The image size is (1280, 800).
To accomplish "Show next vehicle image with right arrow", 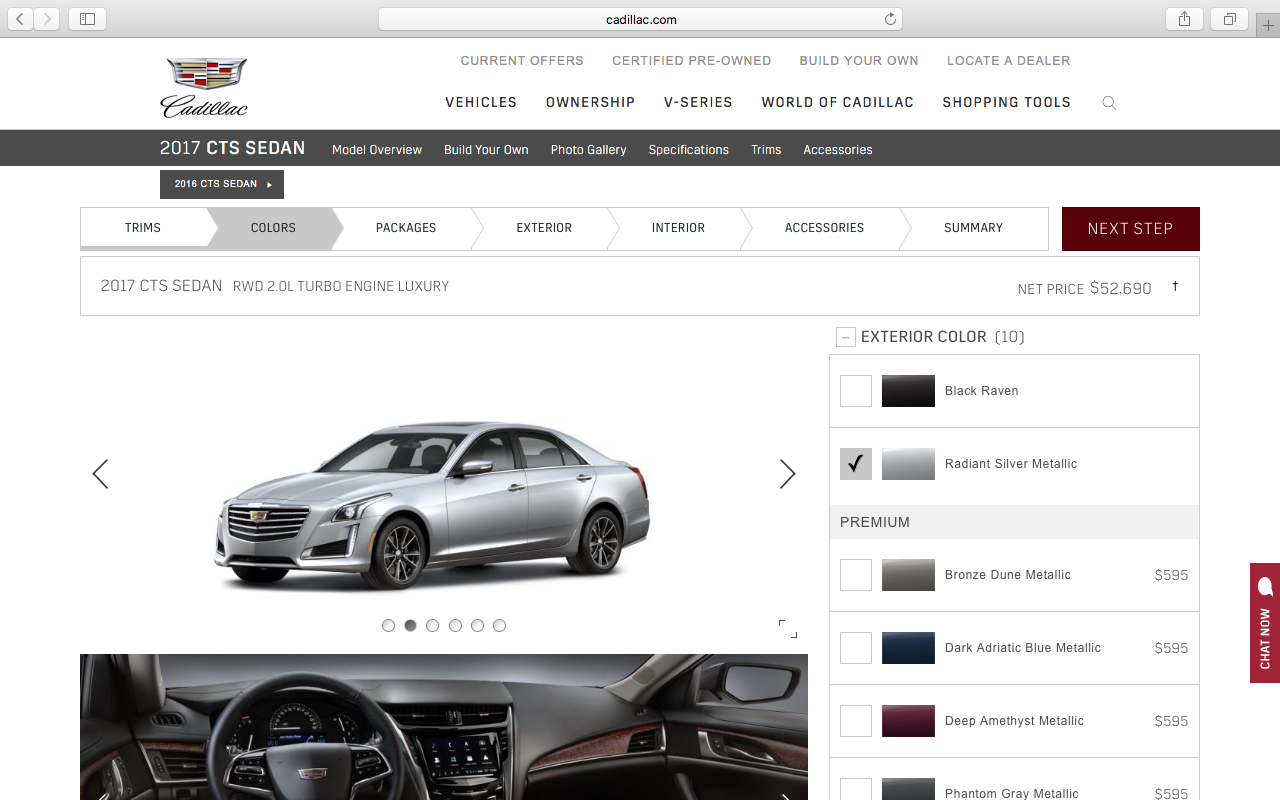I will 787,474.
